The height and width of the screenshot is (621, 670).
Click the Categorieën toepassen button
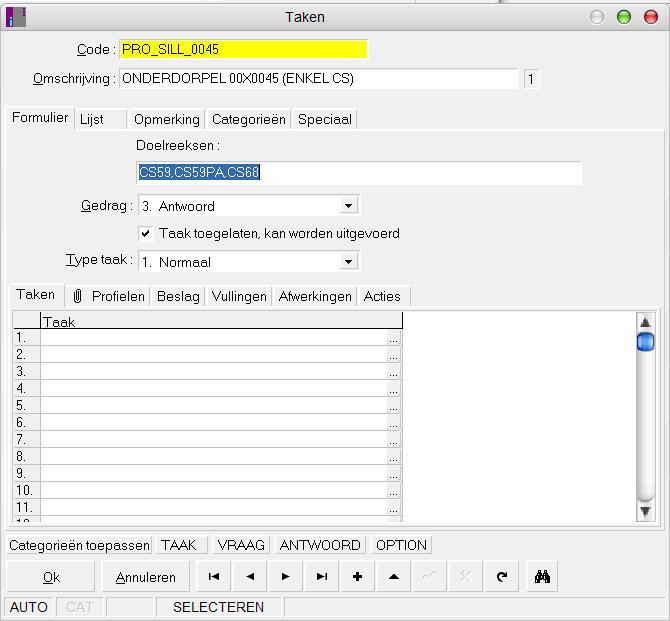[x=79, y=545]
